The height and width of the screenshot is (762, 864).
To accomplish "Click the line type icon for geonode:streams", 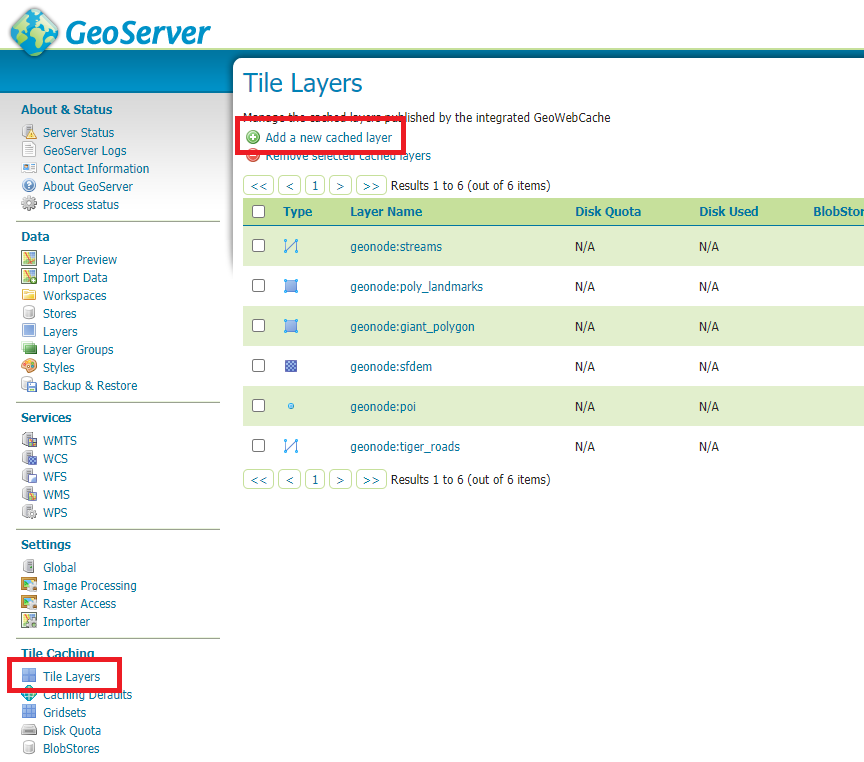I will (291, 246).
